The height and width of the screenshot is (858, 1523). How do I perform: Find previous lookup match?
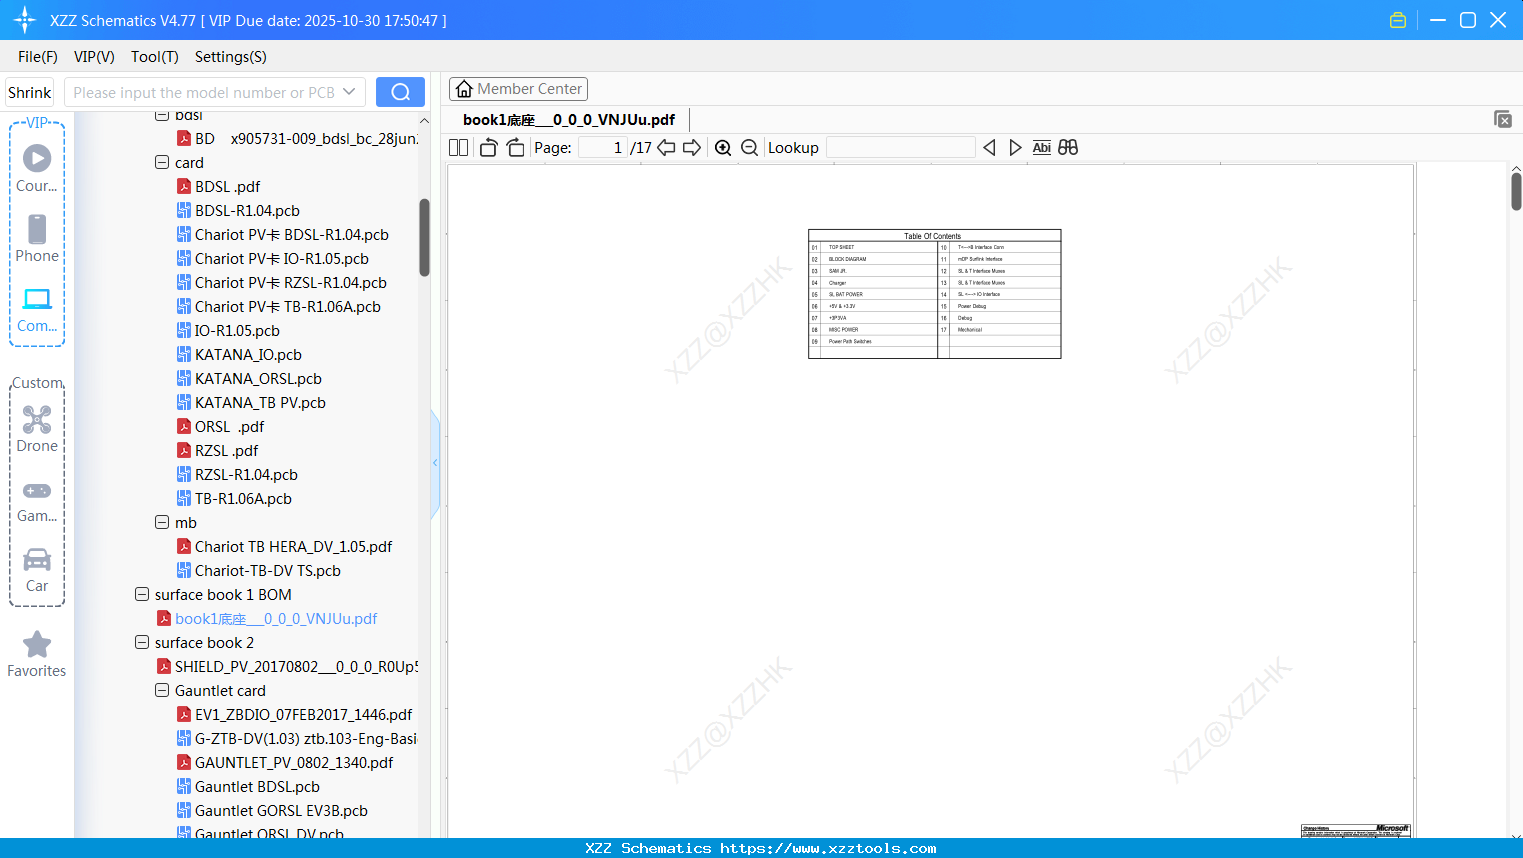point(989,148)
